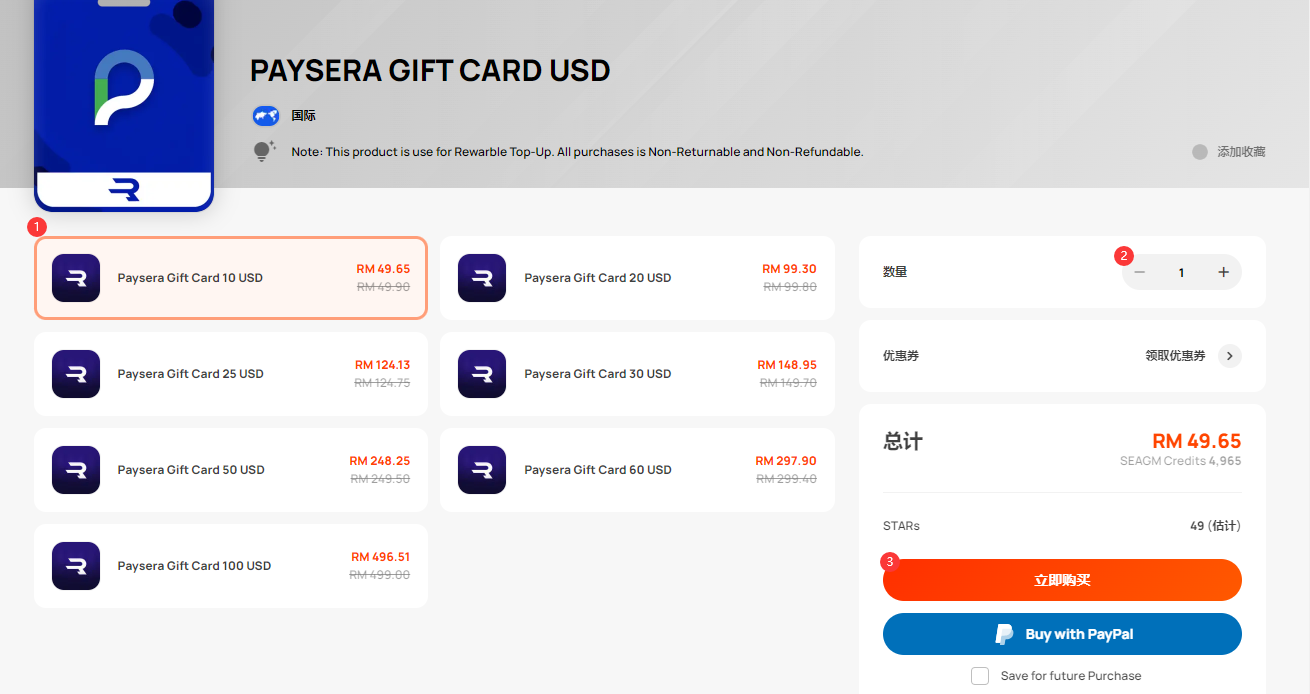Click the lightbulb note icon

pos(264,152)
